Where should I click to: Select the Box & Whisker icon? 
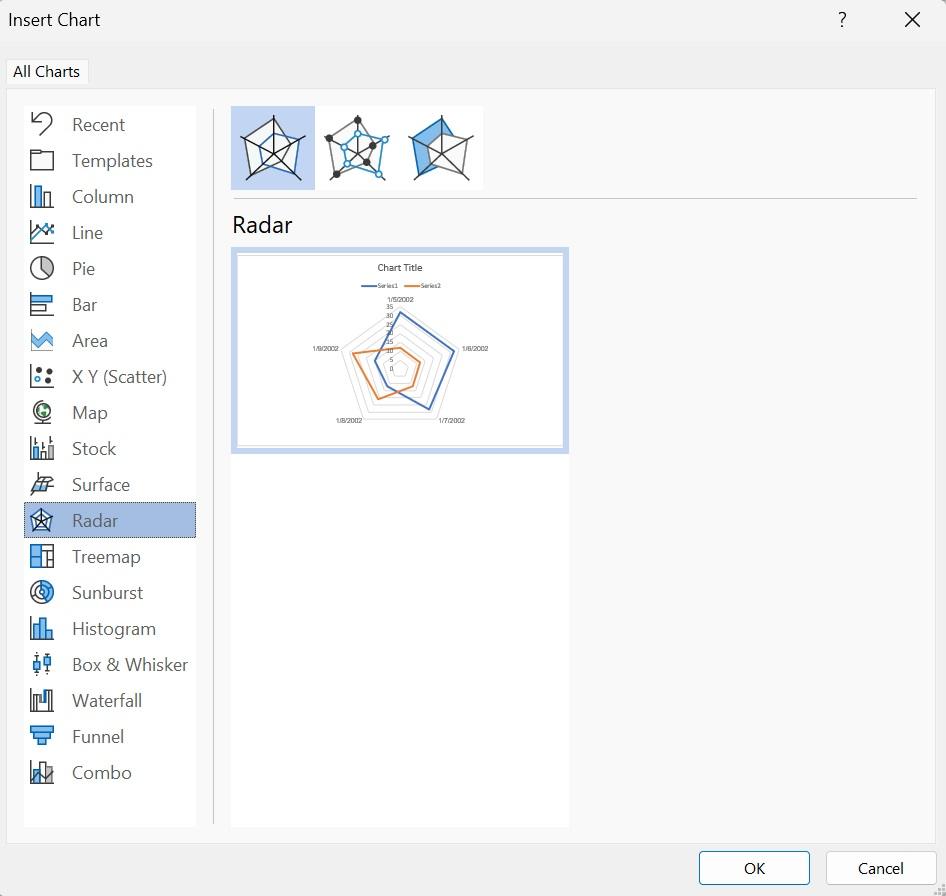(x=42, y=665)
